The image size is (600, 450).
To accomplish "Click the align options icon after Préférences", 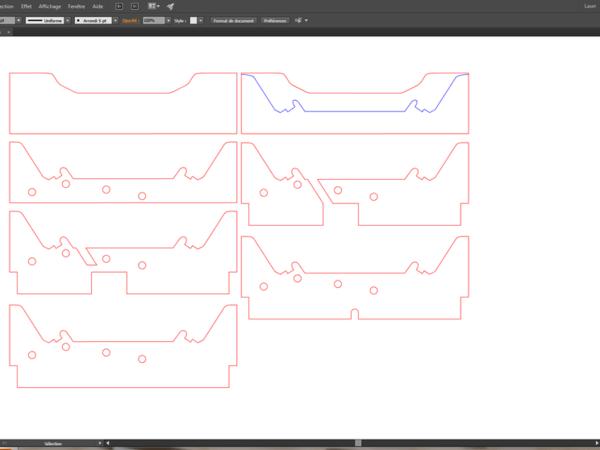I will [x=297, y=20].
